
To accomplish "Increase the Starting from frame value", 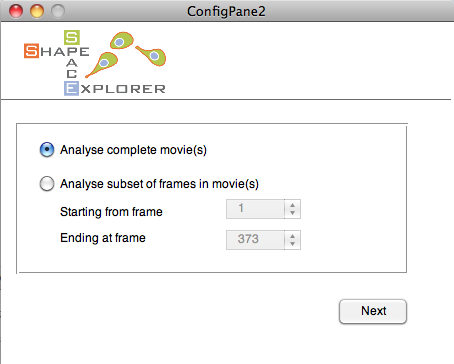I will click(292, 205).
